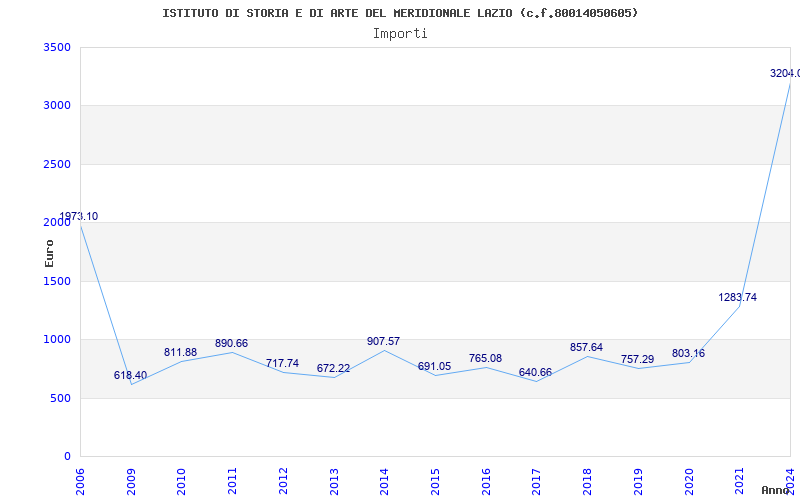
Task: Click the 2010 year label on x-axis
Action: click(182, 482)
